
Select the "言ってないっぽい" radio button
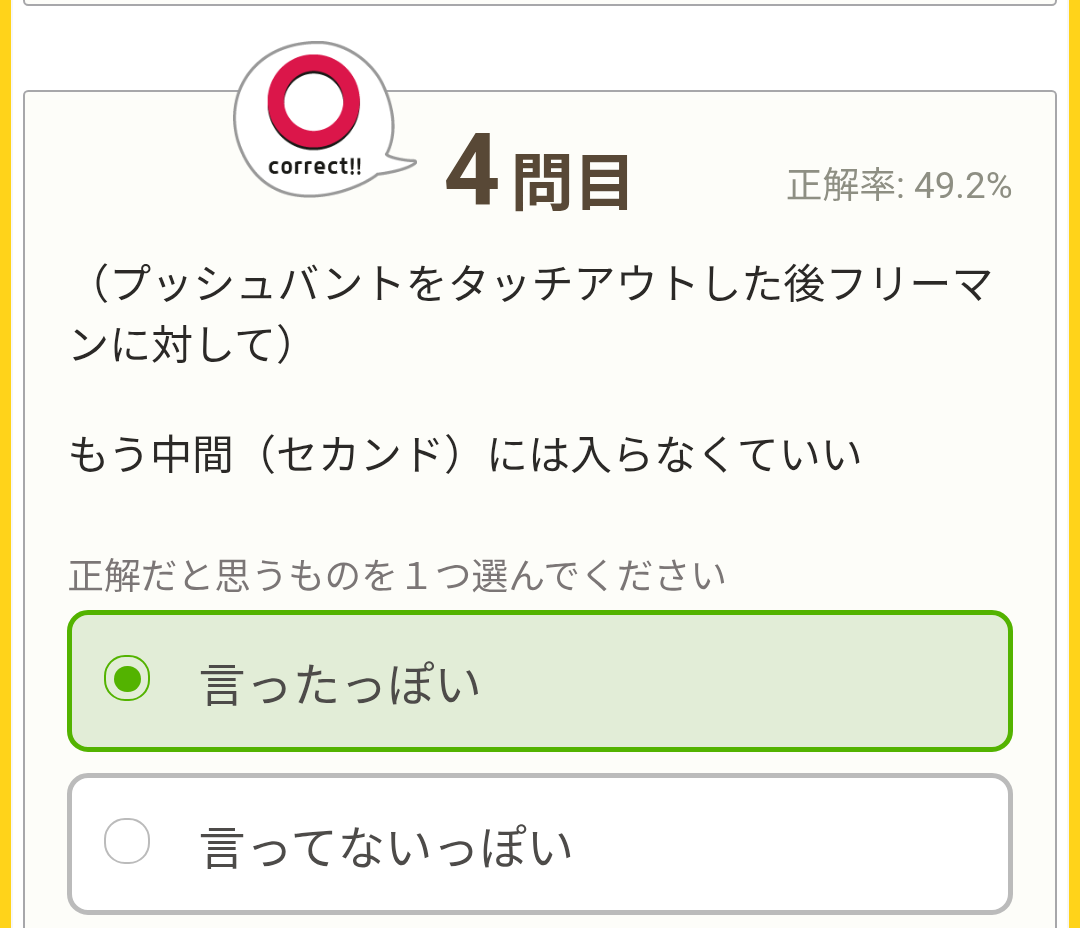click(127, 842)
